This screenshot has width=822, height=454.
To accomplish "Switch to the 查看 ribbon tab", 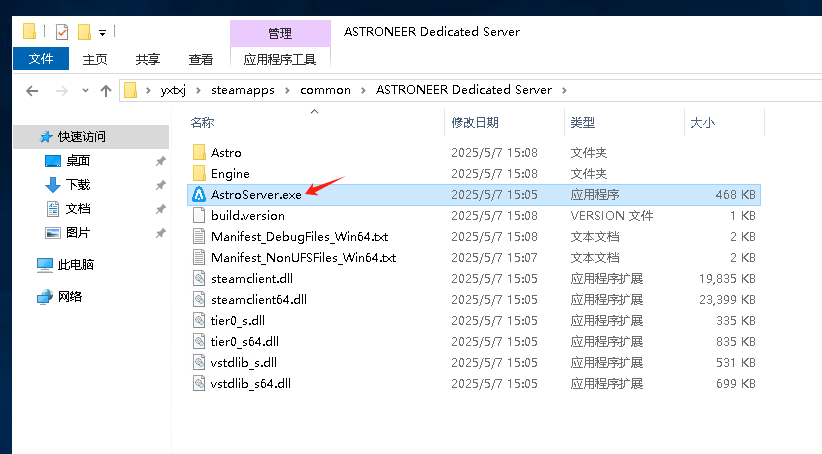I will (201, 59).
